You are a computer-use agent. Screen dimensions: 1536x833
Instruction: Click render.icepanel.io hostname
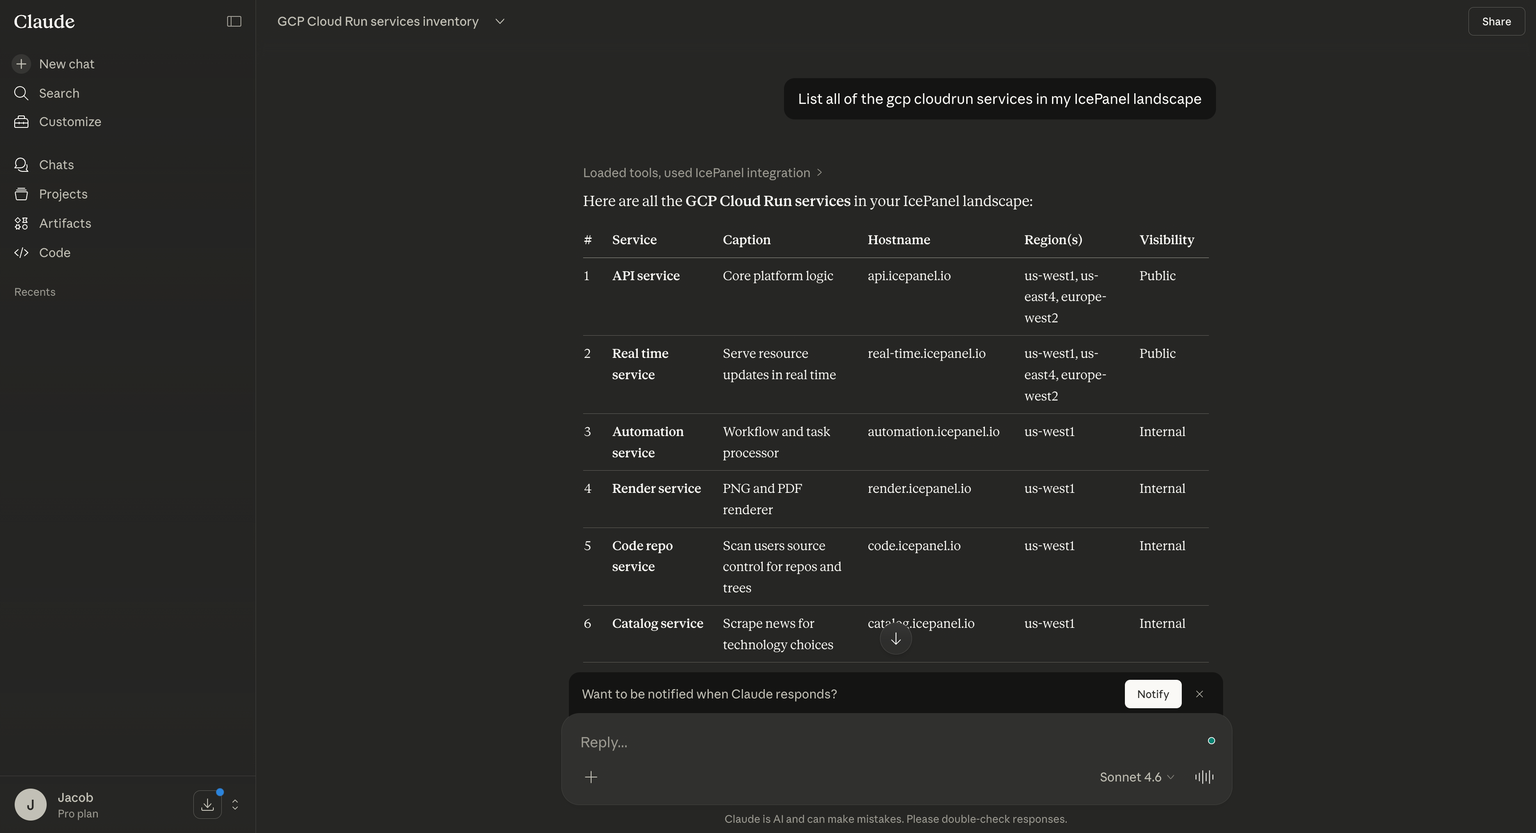[919, 489]
